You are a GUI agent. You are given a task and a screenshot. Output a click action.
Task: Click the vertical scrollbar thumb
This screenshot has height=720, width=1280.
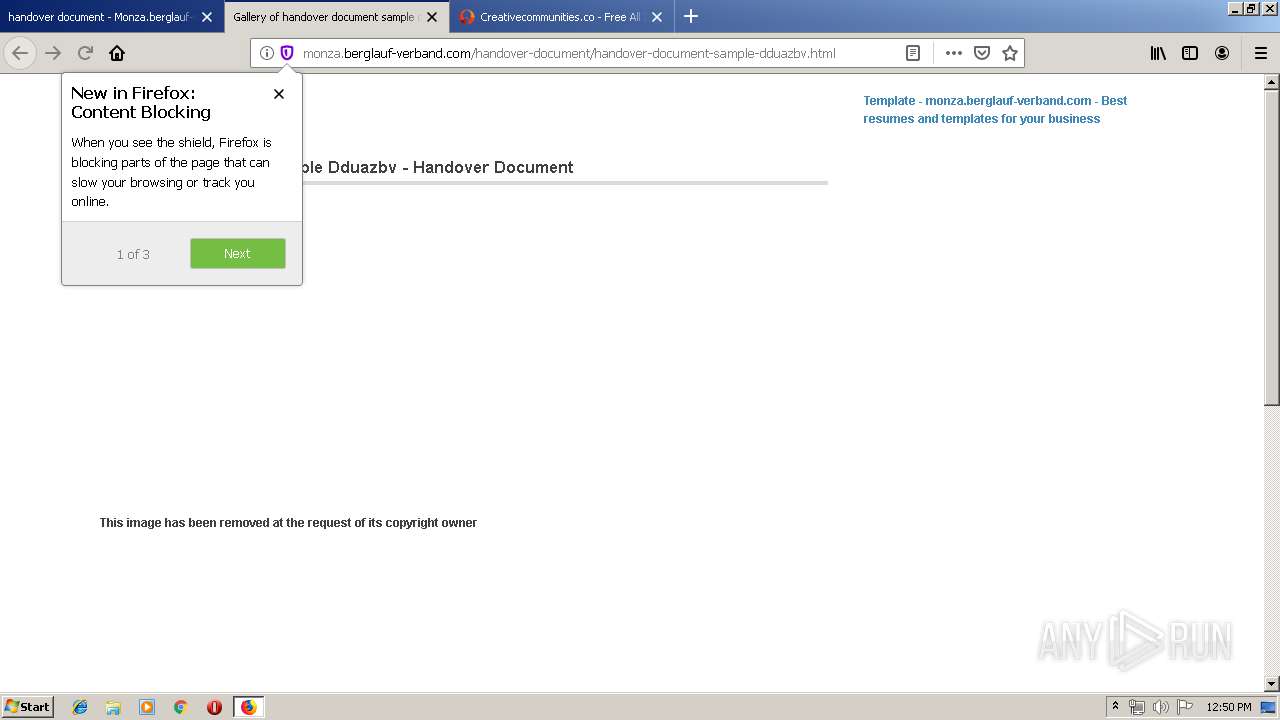1272,248
